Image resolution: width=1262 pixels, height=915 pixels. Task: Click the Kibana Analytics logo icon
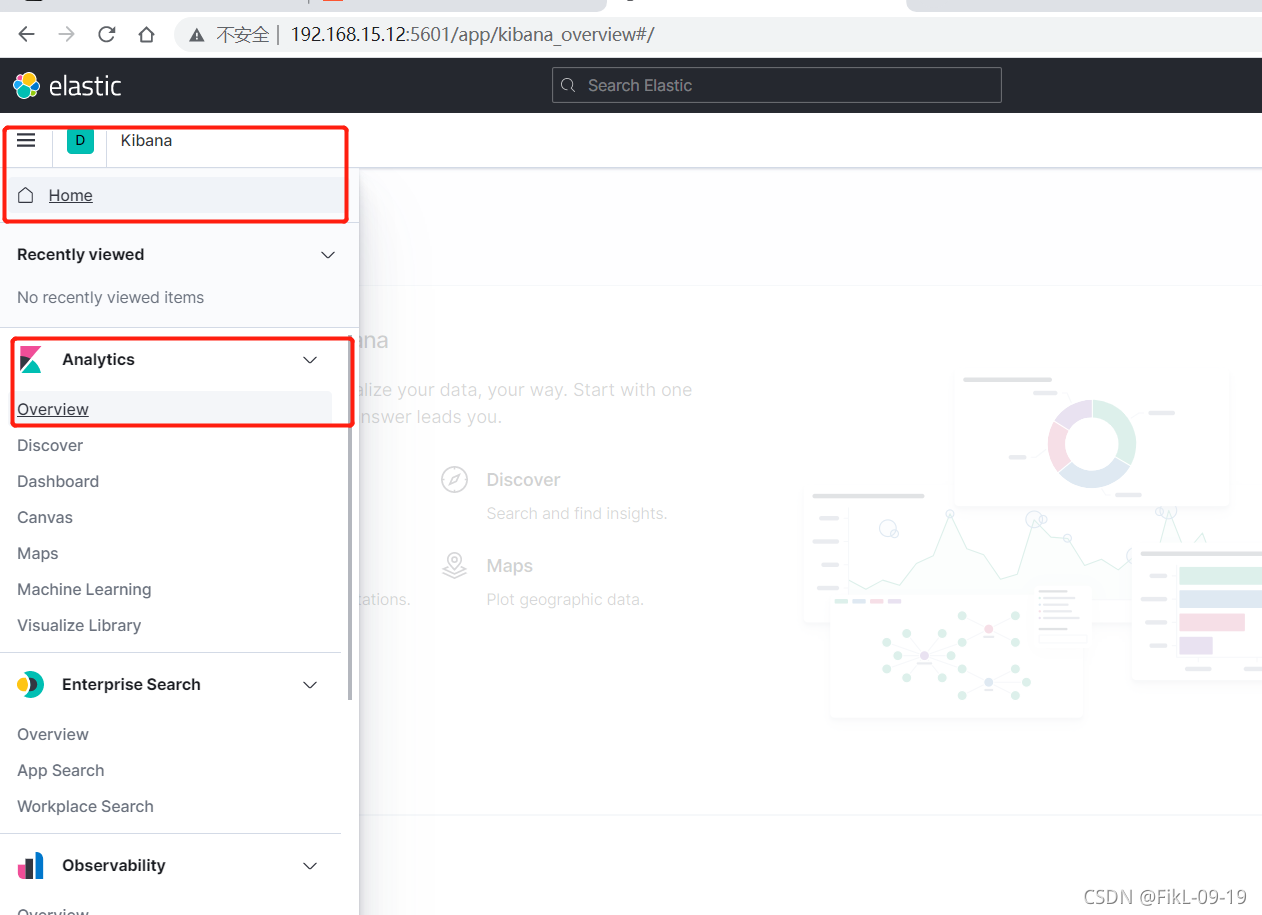click(31, 360)
